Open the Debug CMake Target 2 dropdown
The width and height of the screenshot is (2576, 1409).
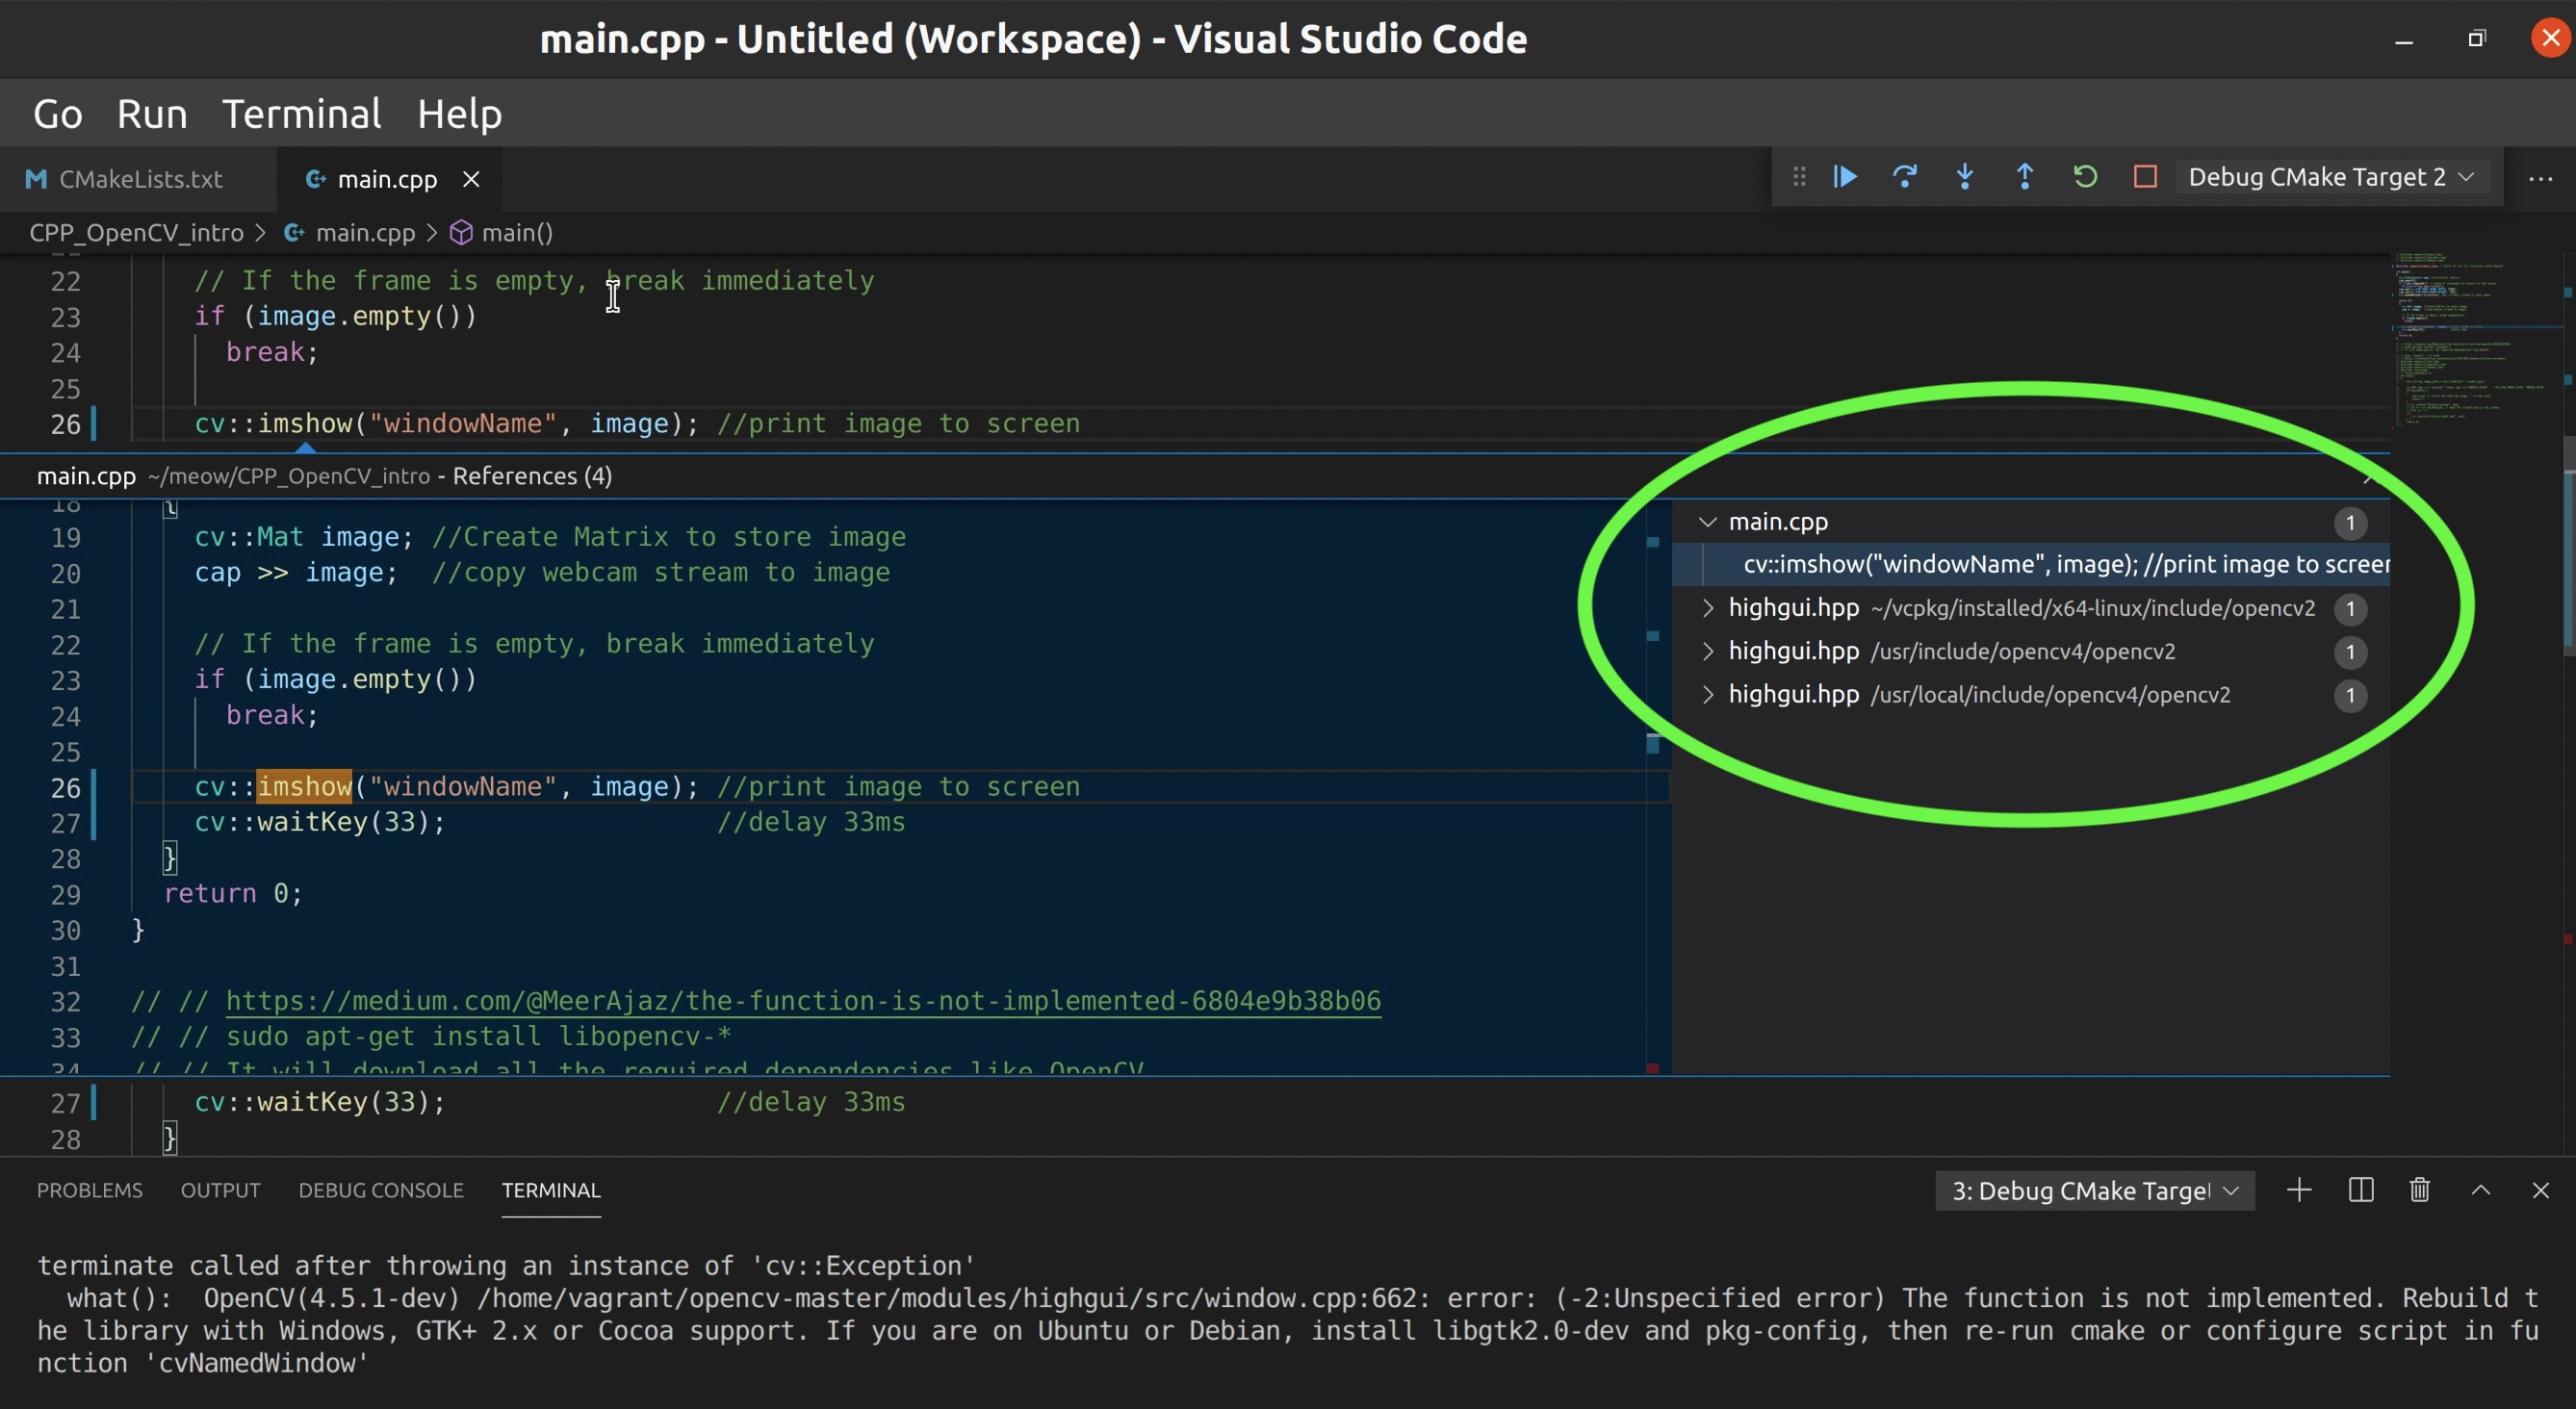click(x=2331, y=177)
